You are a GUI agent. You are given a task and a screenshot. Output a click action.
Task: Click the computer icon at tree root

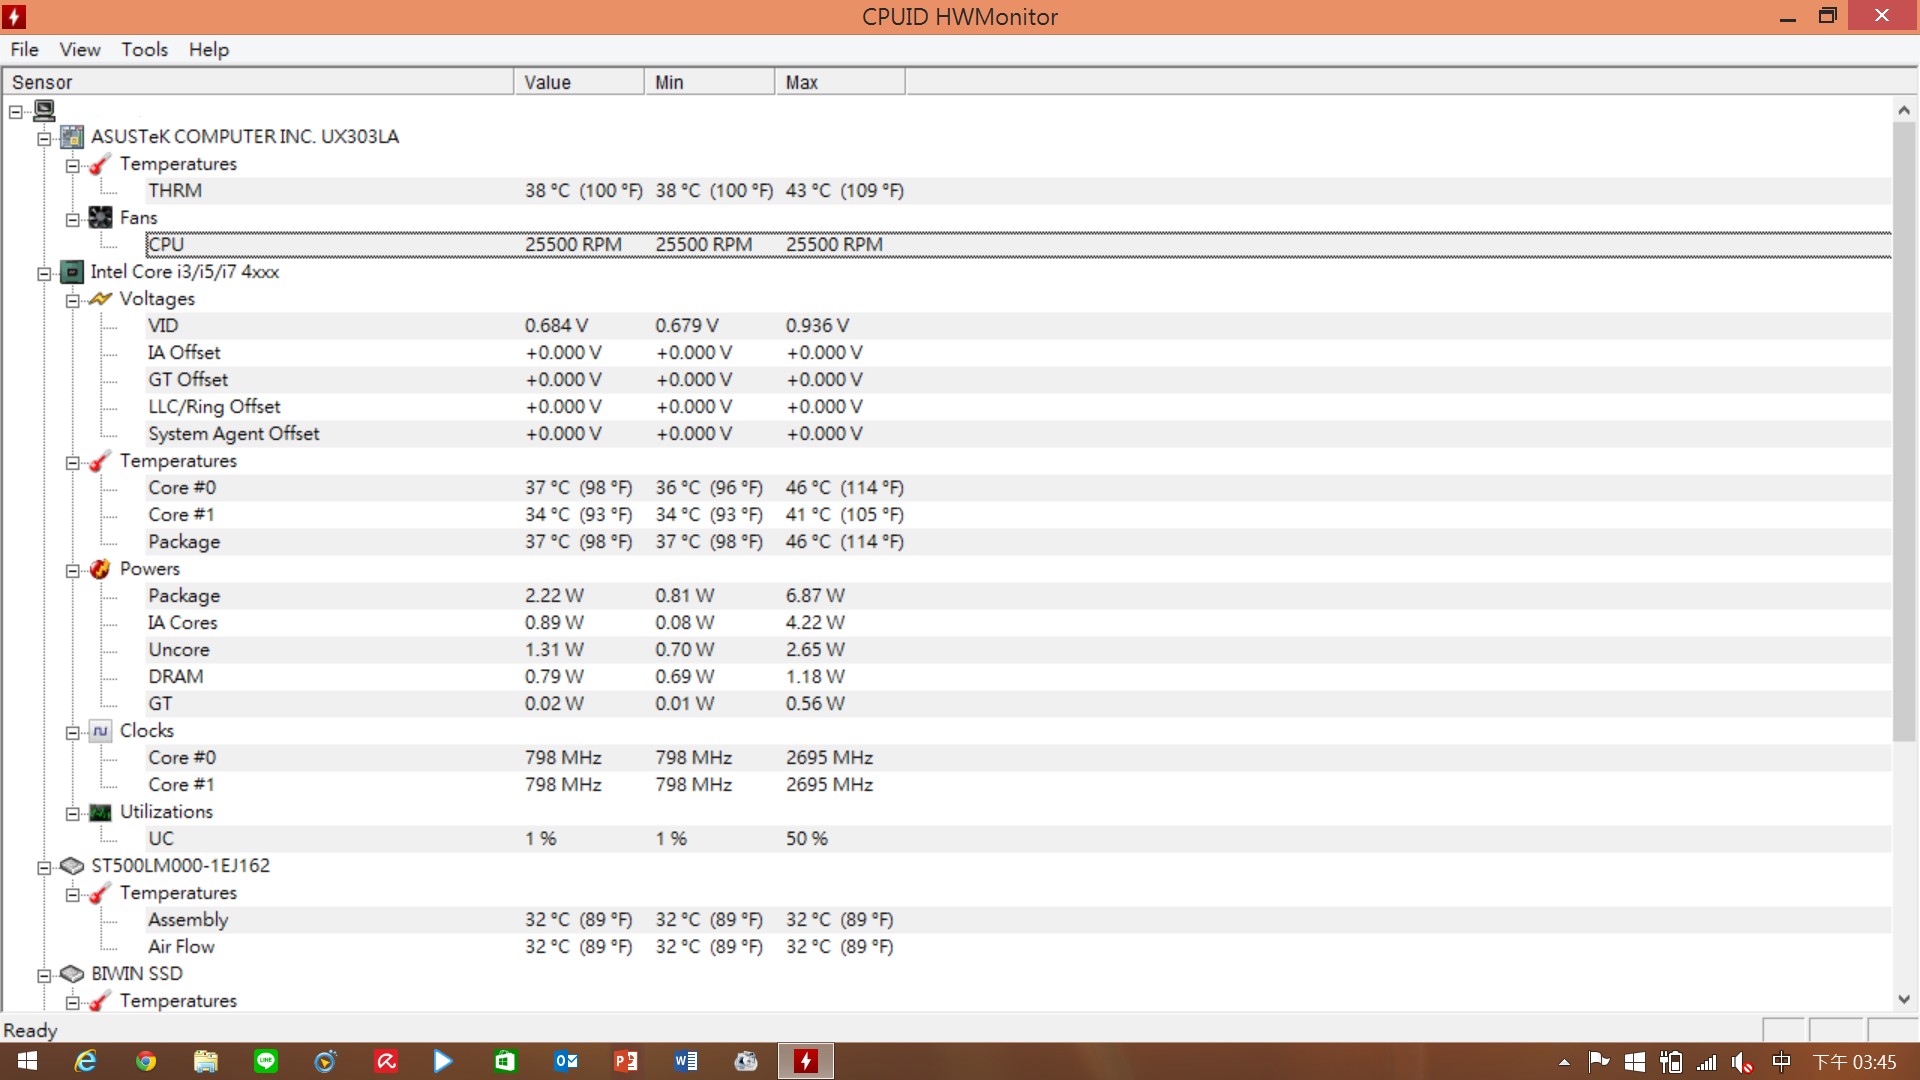tap(44, 110)
